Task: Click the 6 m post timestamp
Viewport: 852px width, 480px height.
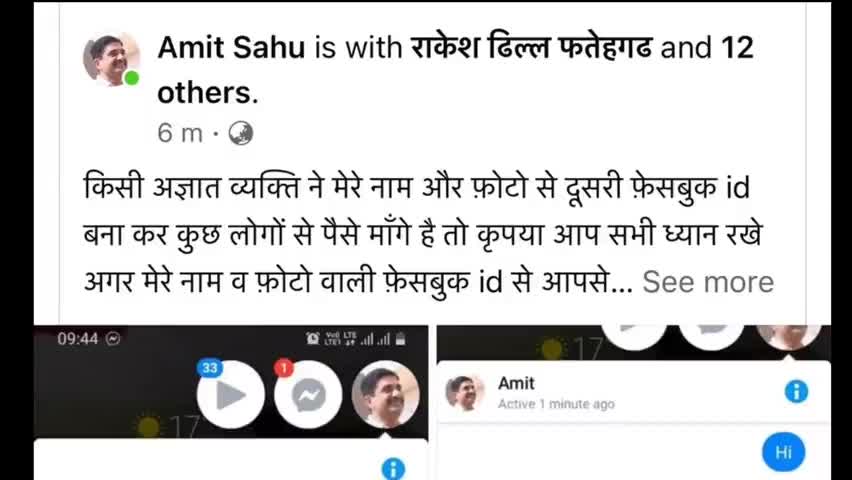Action: tap(180, 133)
